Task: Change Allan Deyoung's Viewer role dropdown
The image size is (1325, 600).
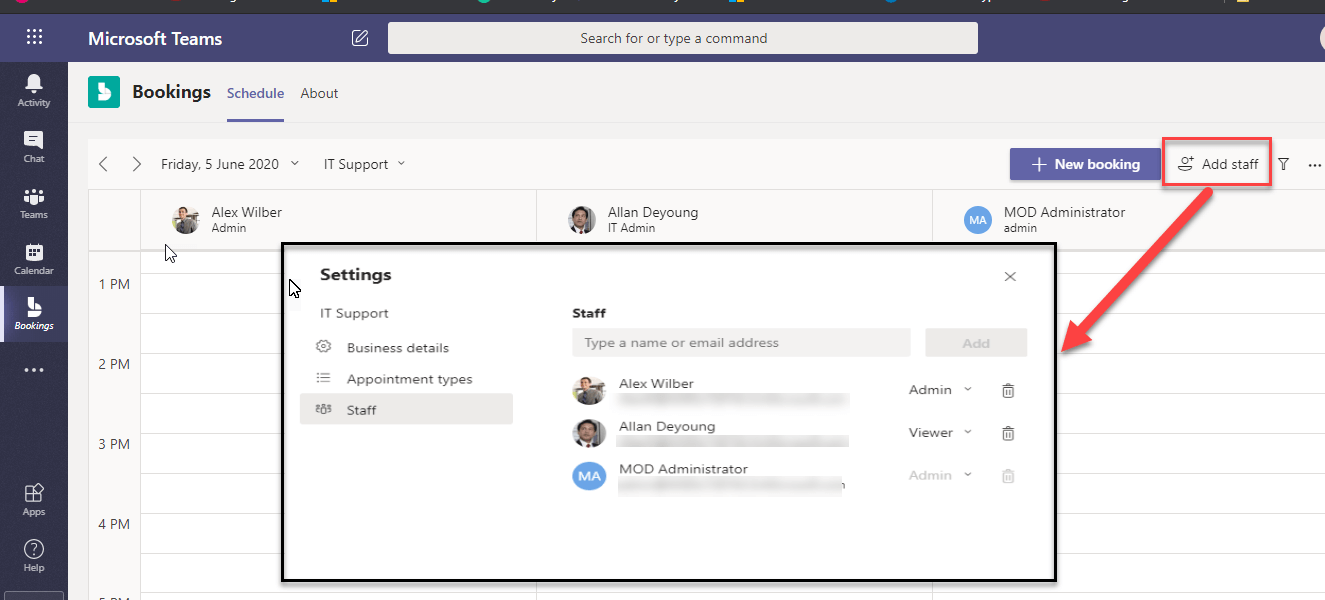Action: point(940,433)
